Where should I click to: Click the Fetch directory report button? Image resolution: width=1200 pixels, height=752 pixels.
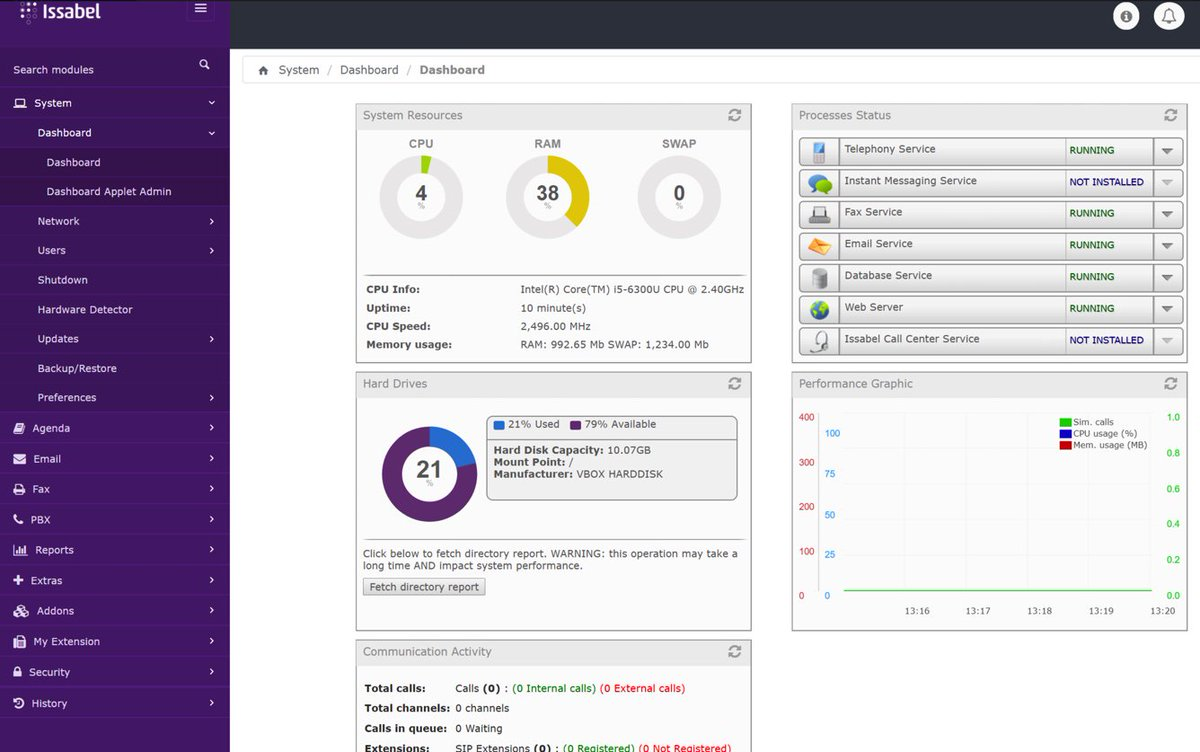pos(423,587)
